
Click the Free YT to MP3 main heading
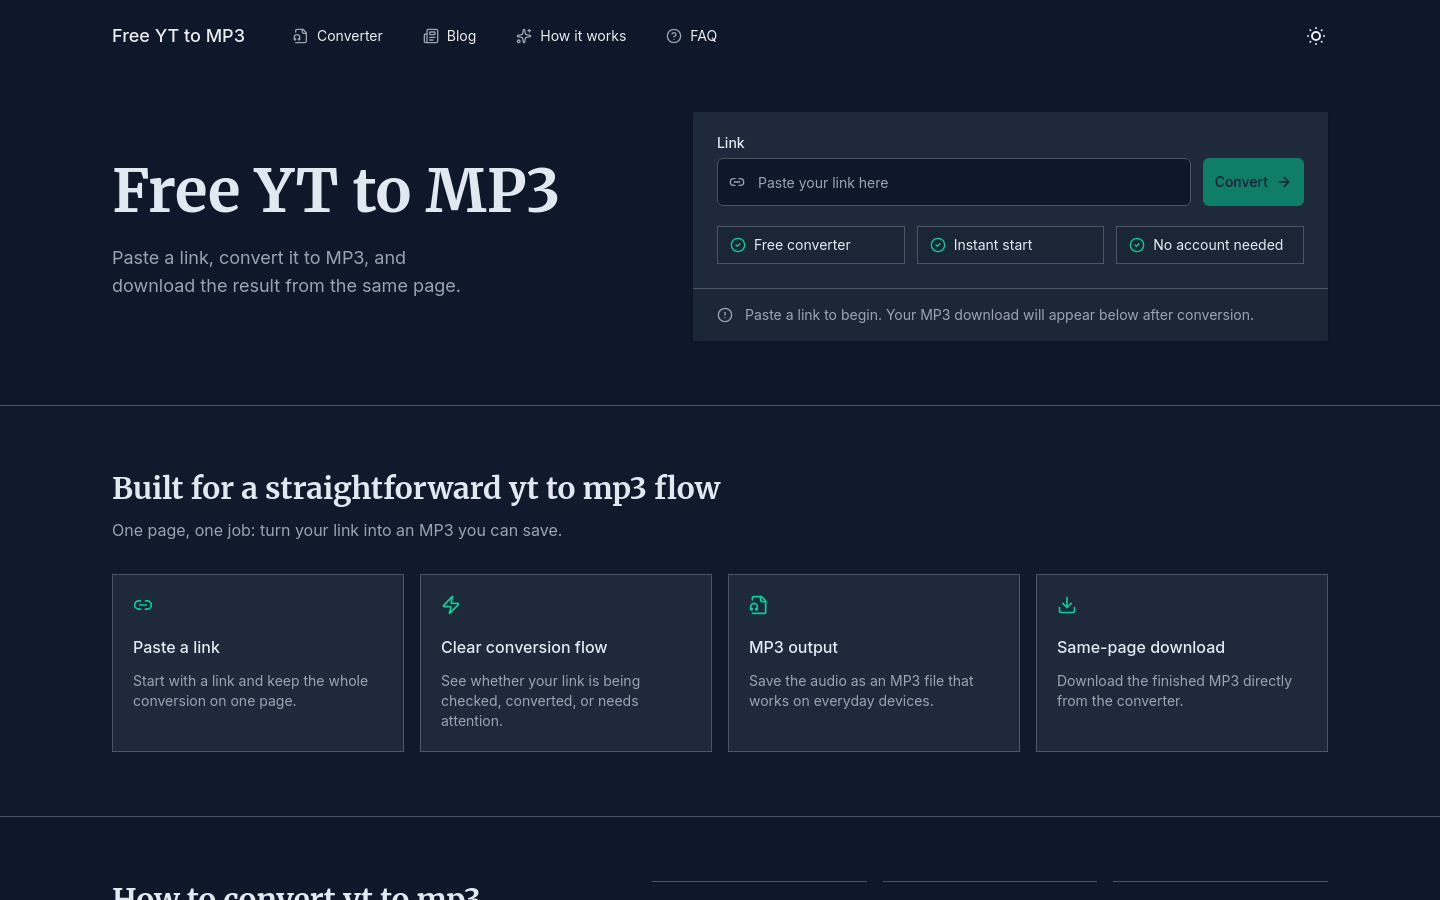(x=336, y=190)
